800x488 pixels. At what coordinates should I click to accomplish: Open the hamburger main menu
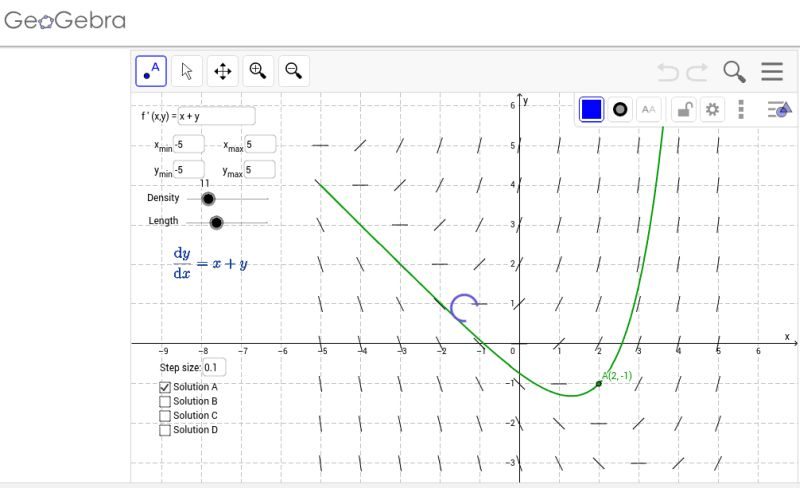772,71
